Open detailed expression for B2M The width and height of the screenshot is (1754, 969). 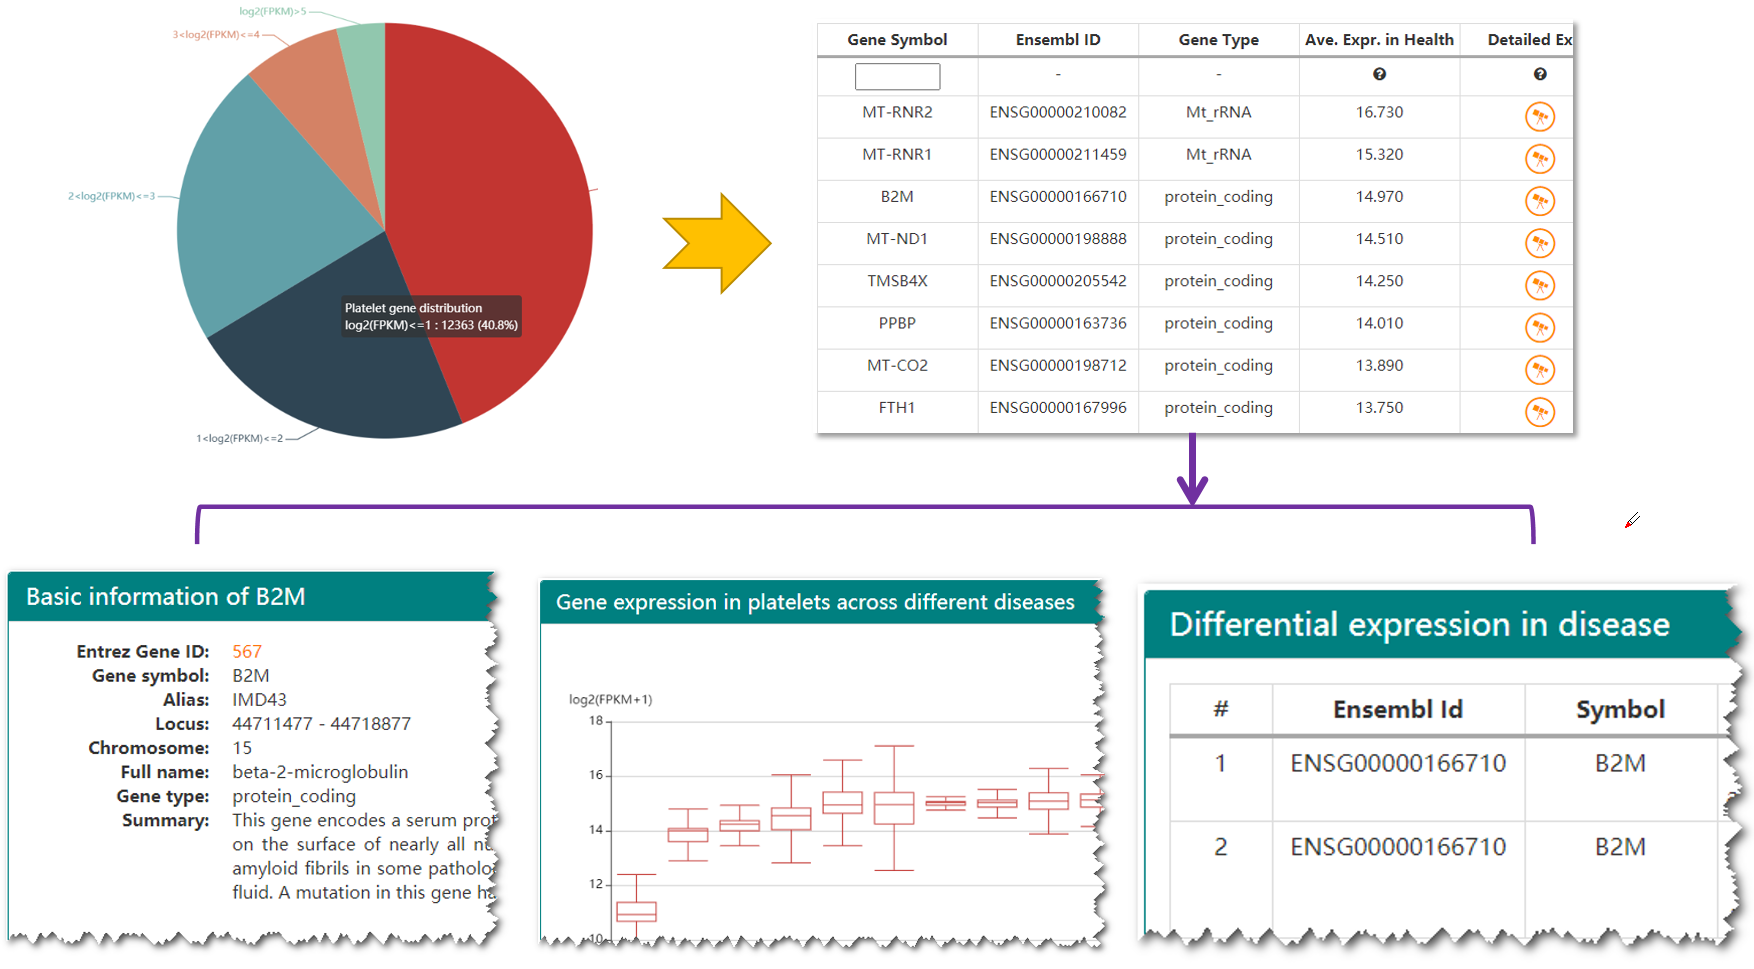(x=1540, y=200)
